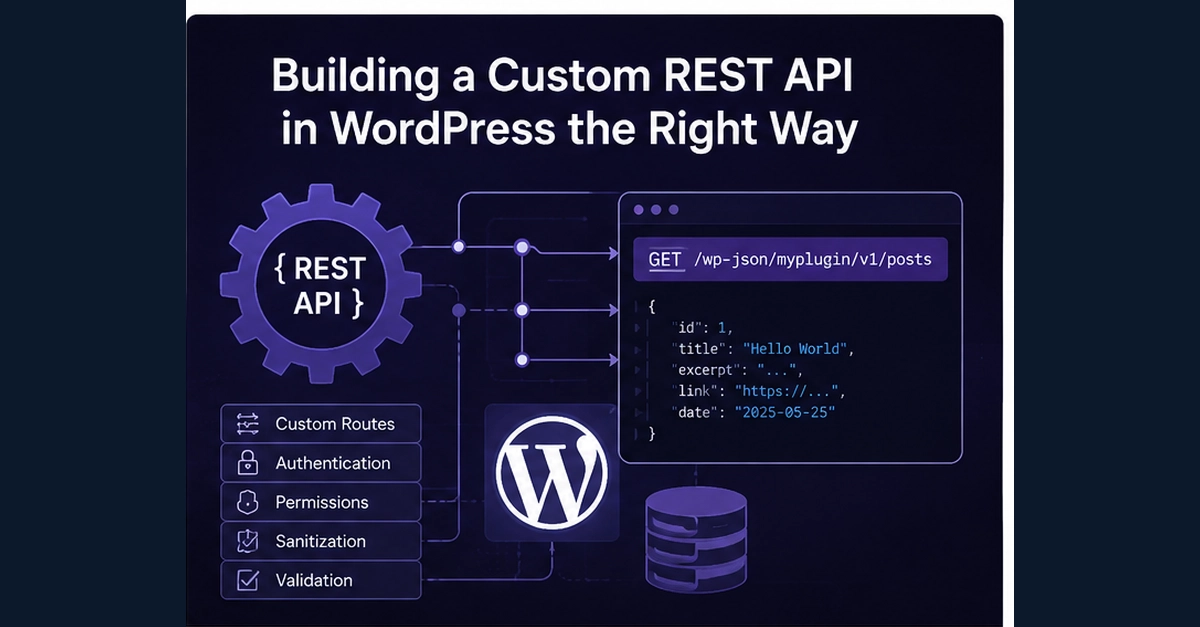Click the REST API gear icon
The height and width of the screenshot is (627, 1200).
pos(322,284)
